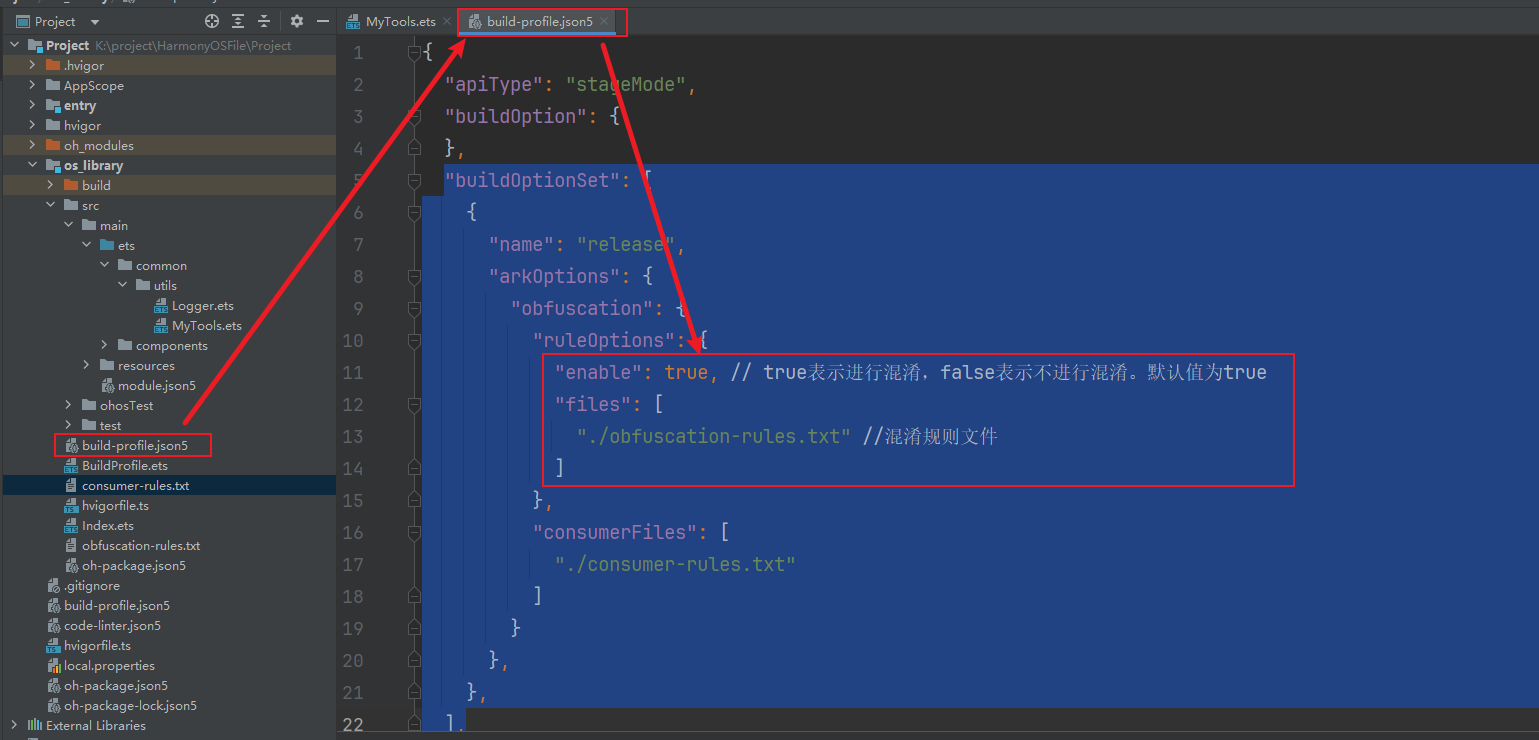Viewport: 1539px width, 740px height.
Task: Click the Expand All icon in Project panel
Action: [x=238, y=21]
